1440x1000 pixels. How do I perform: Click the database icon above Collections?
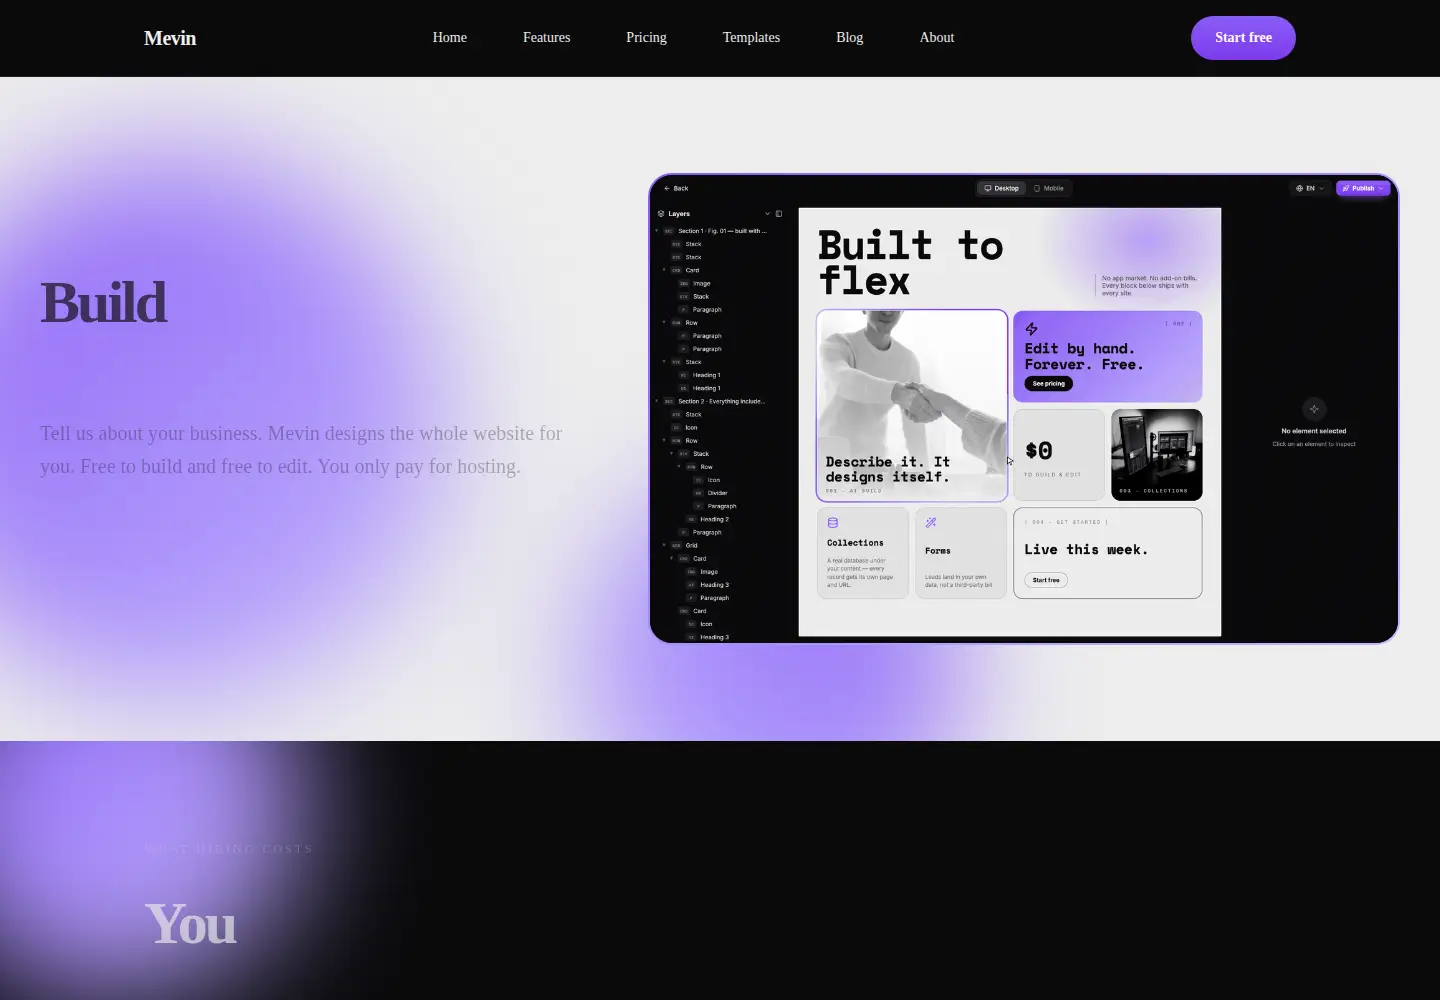click(833, 523)
